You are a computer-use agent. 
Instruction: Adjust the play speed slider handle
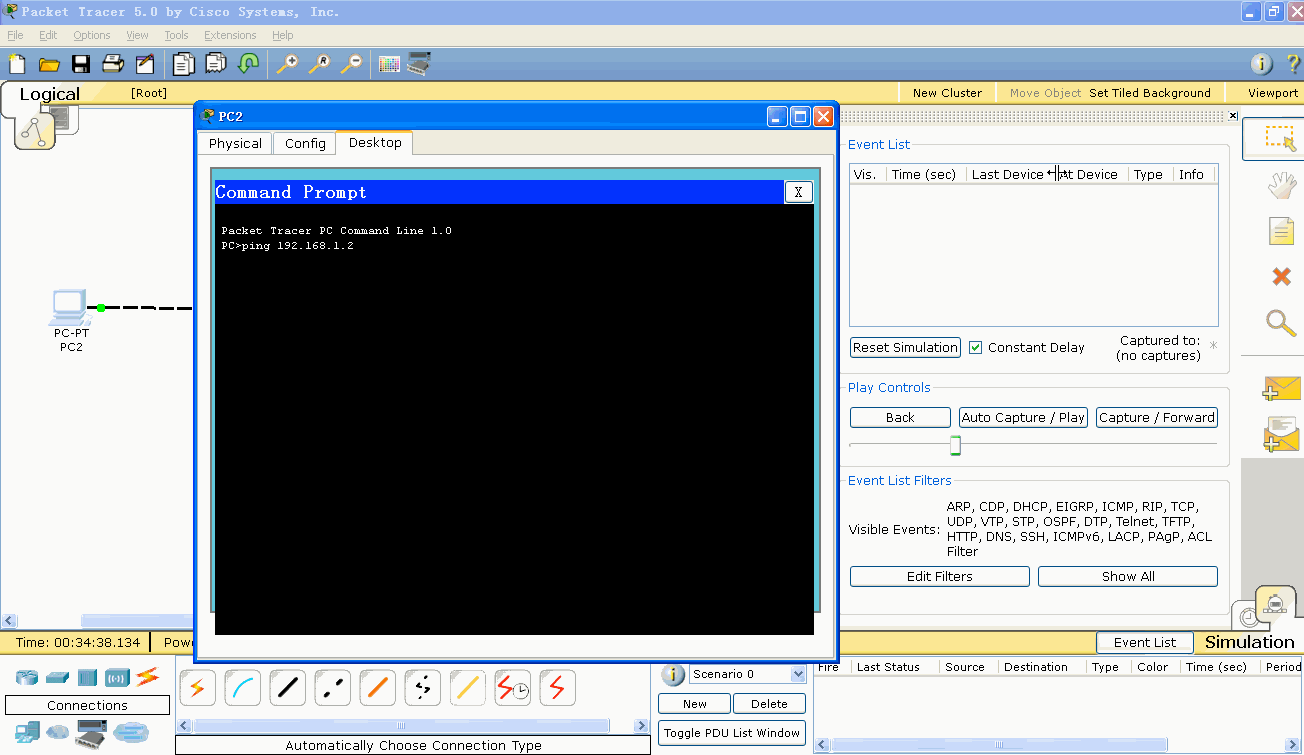955,445
